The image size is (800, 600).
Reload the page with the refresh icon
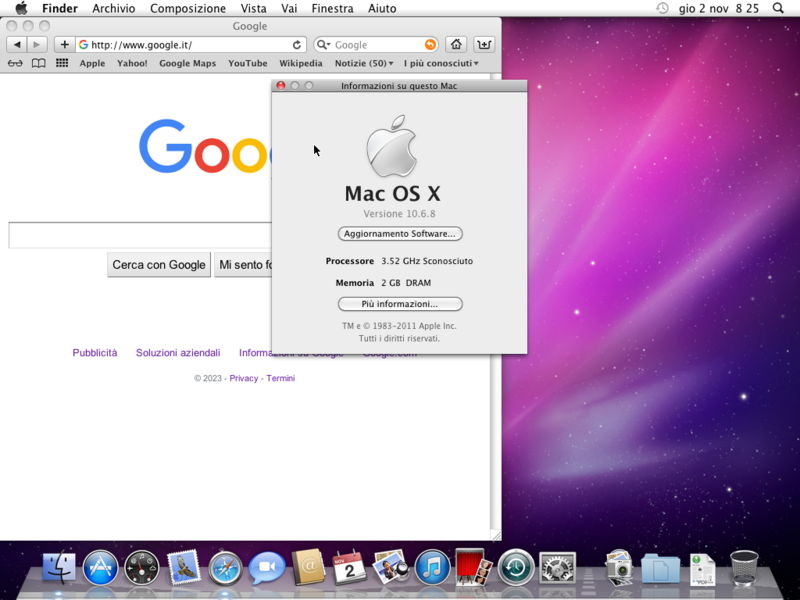[x=296, y=45]
